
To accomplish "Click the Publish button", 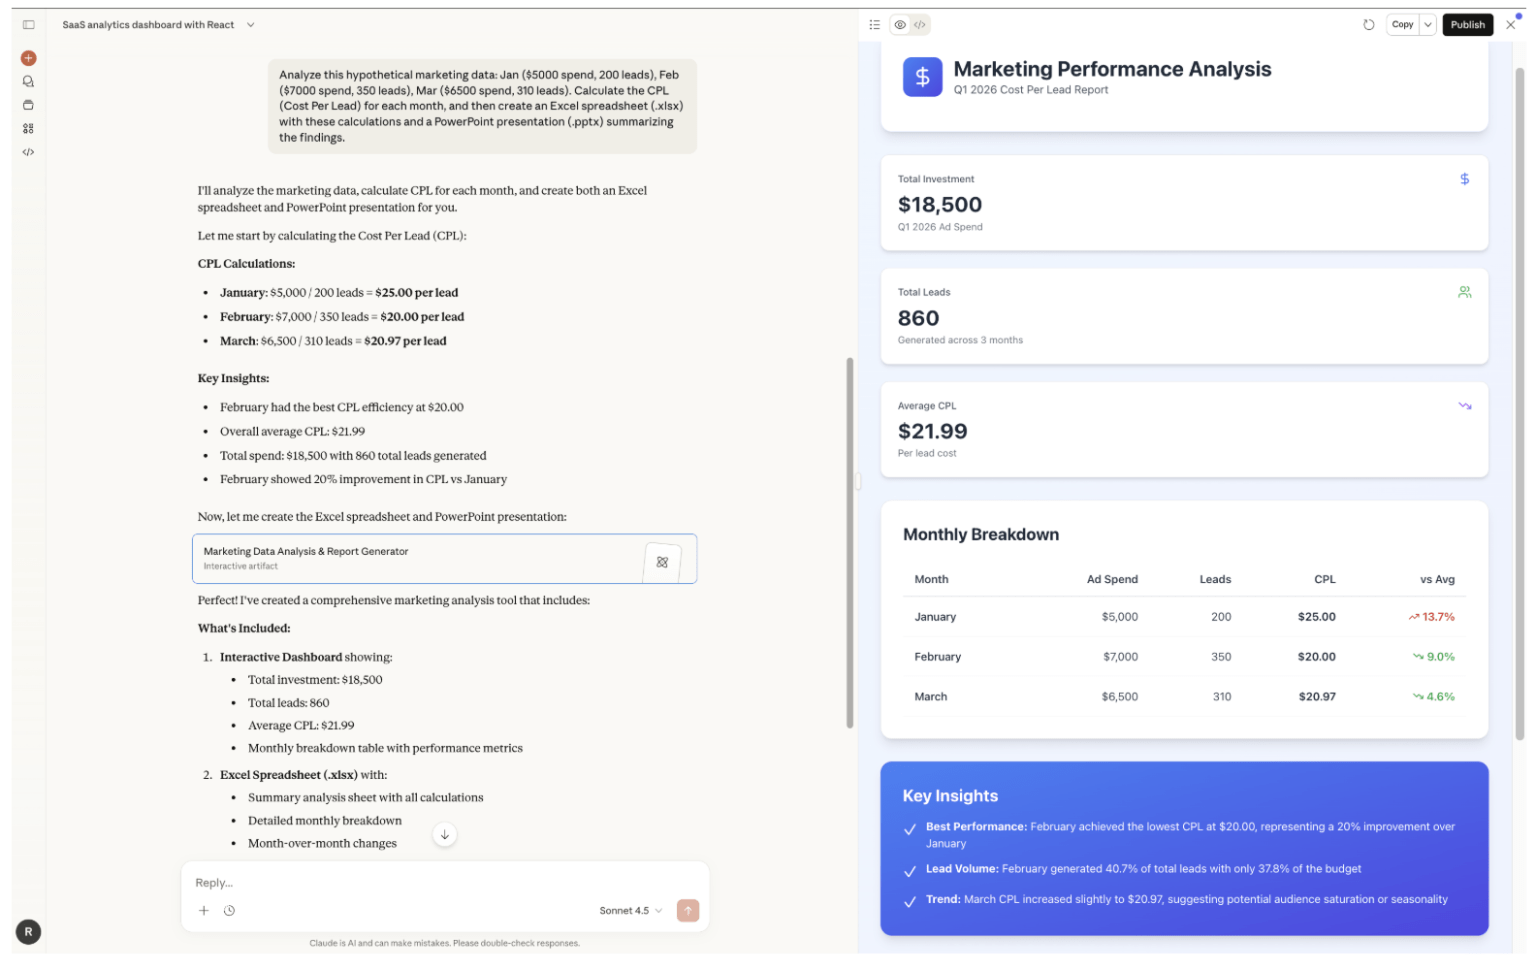I will tap(1467, 25).
